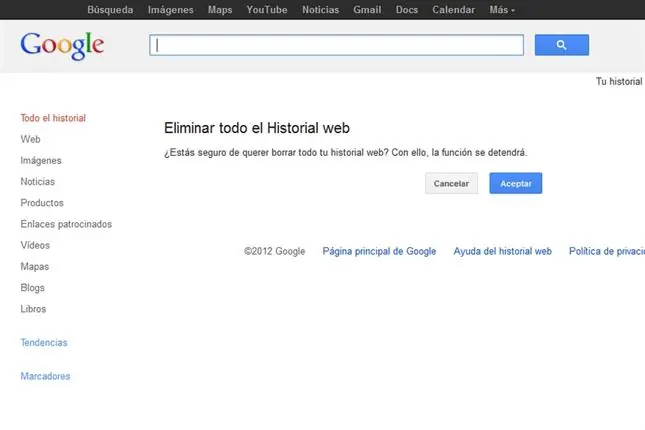The height and width of the screenshot is (430, 645).
Task: Open Ayuda del historial web link
Action: 503,251
